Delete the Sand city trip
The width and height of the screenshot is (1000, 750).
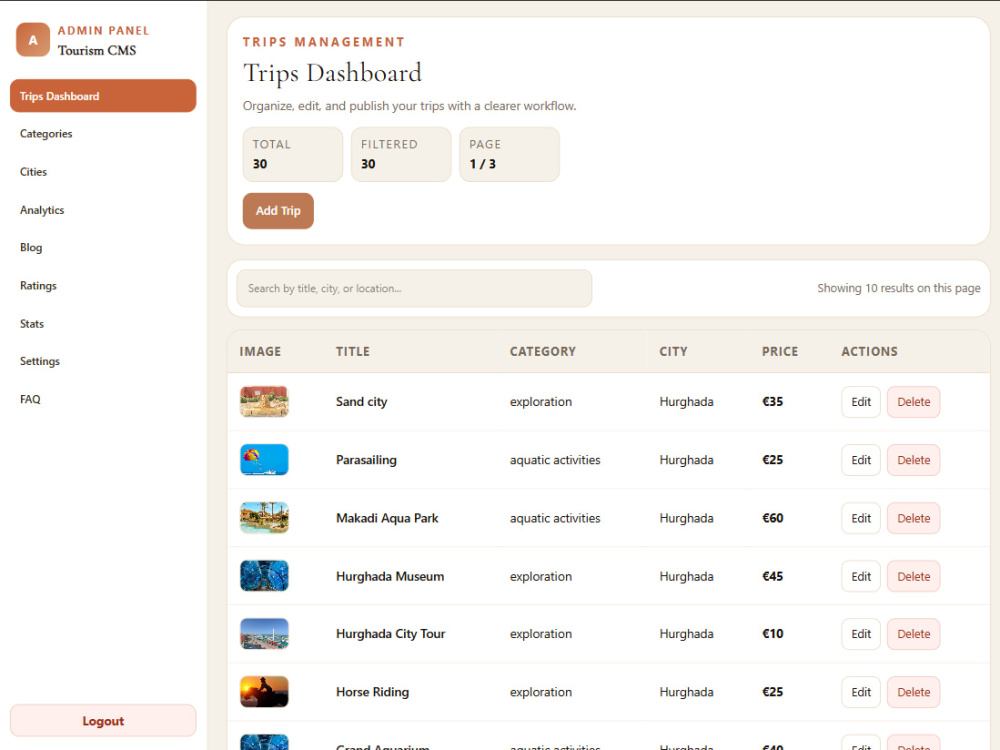(x=913, y=402)
